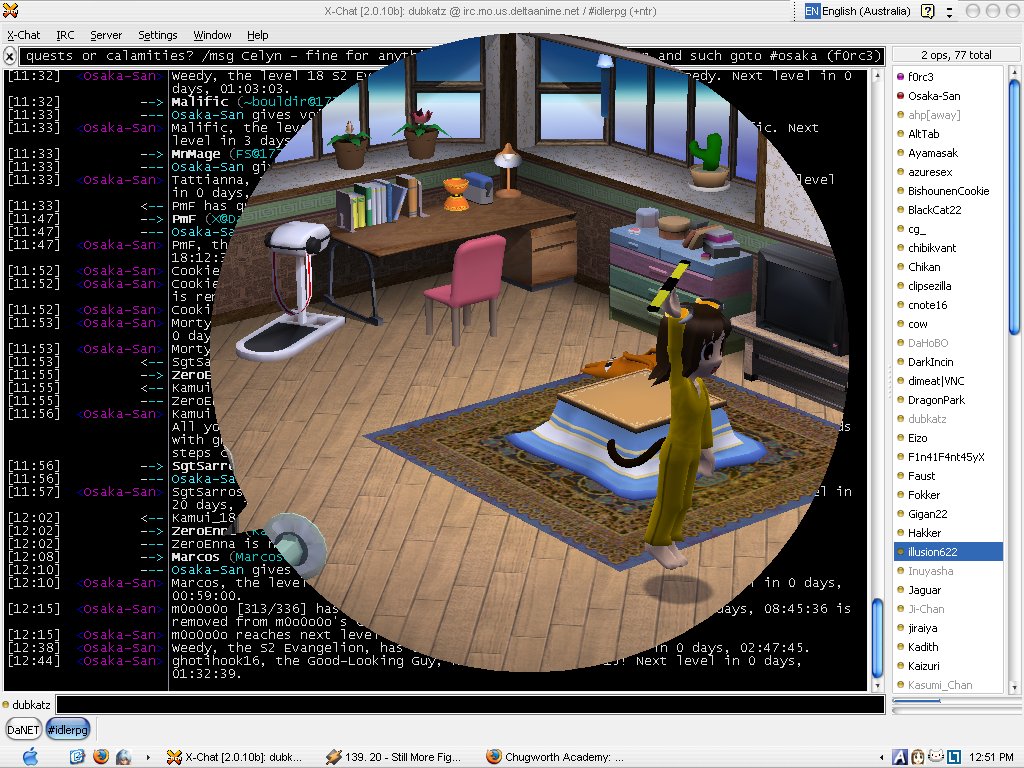Close the channel tab with X button
This screenshot has height=768, width=1024.
click(9, 56)
